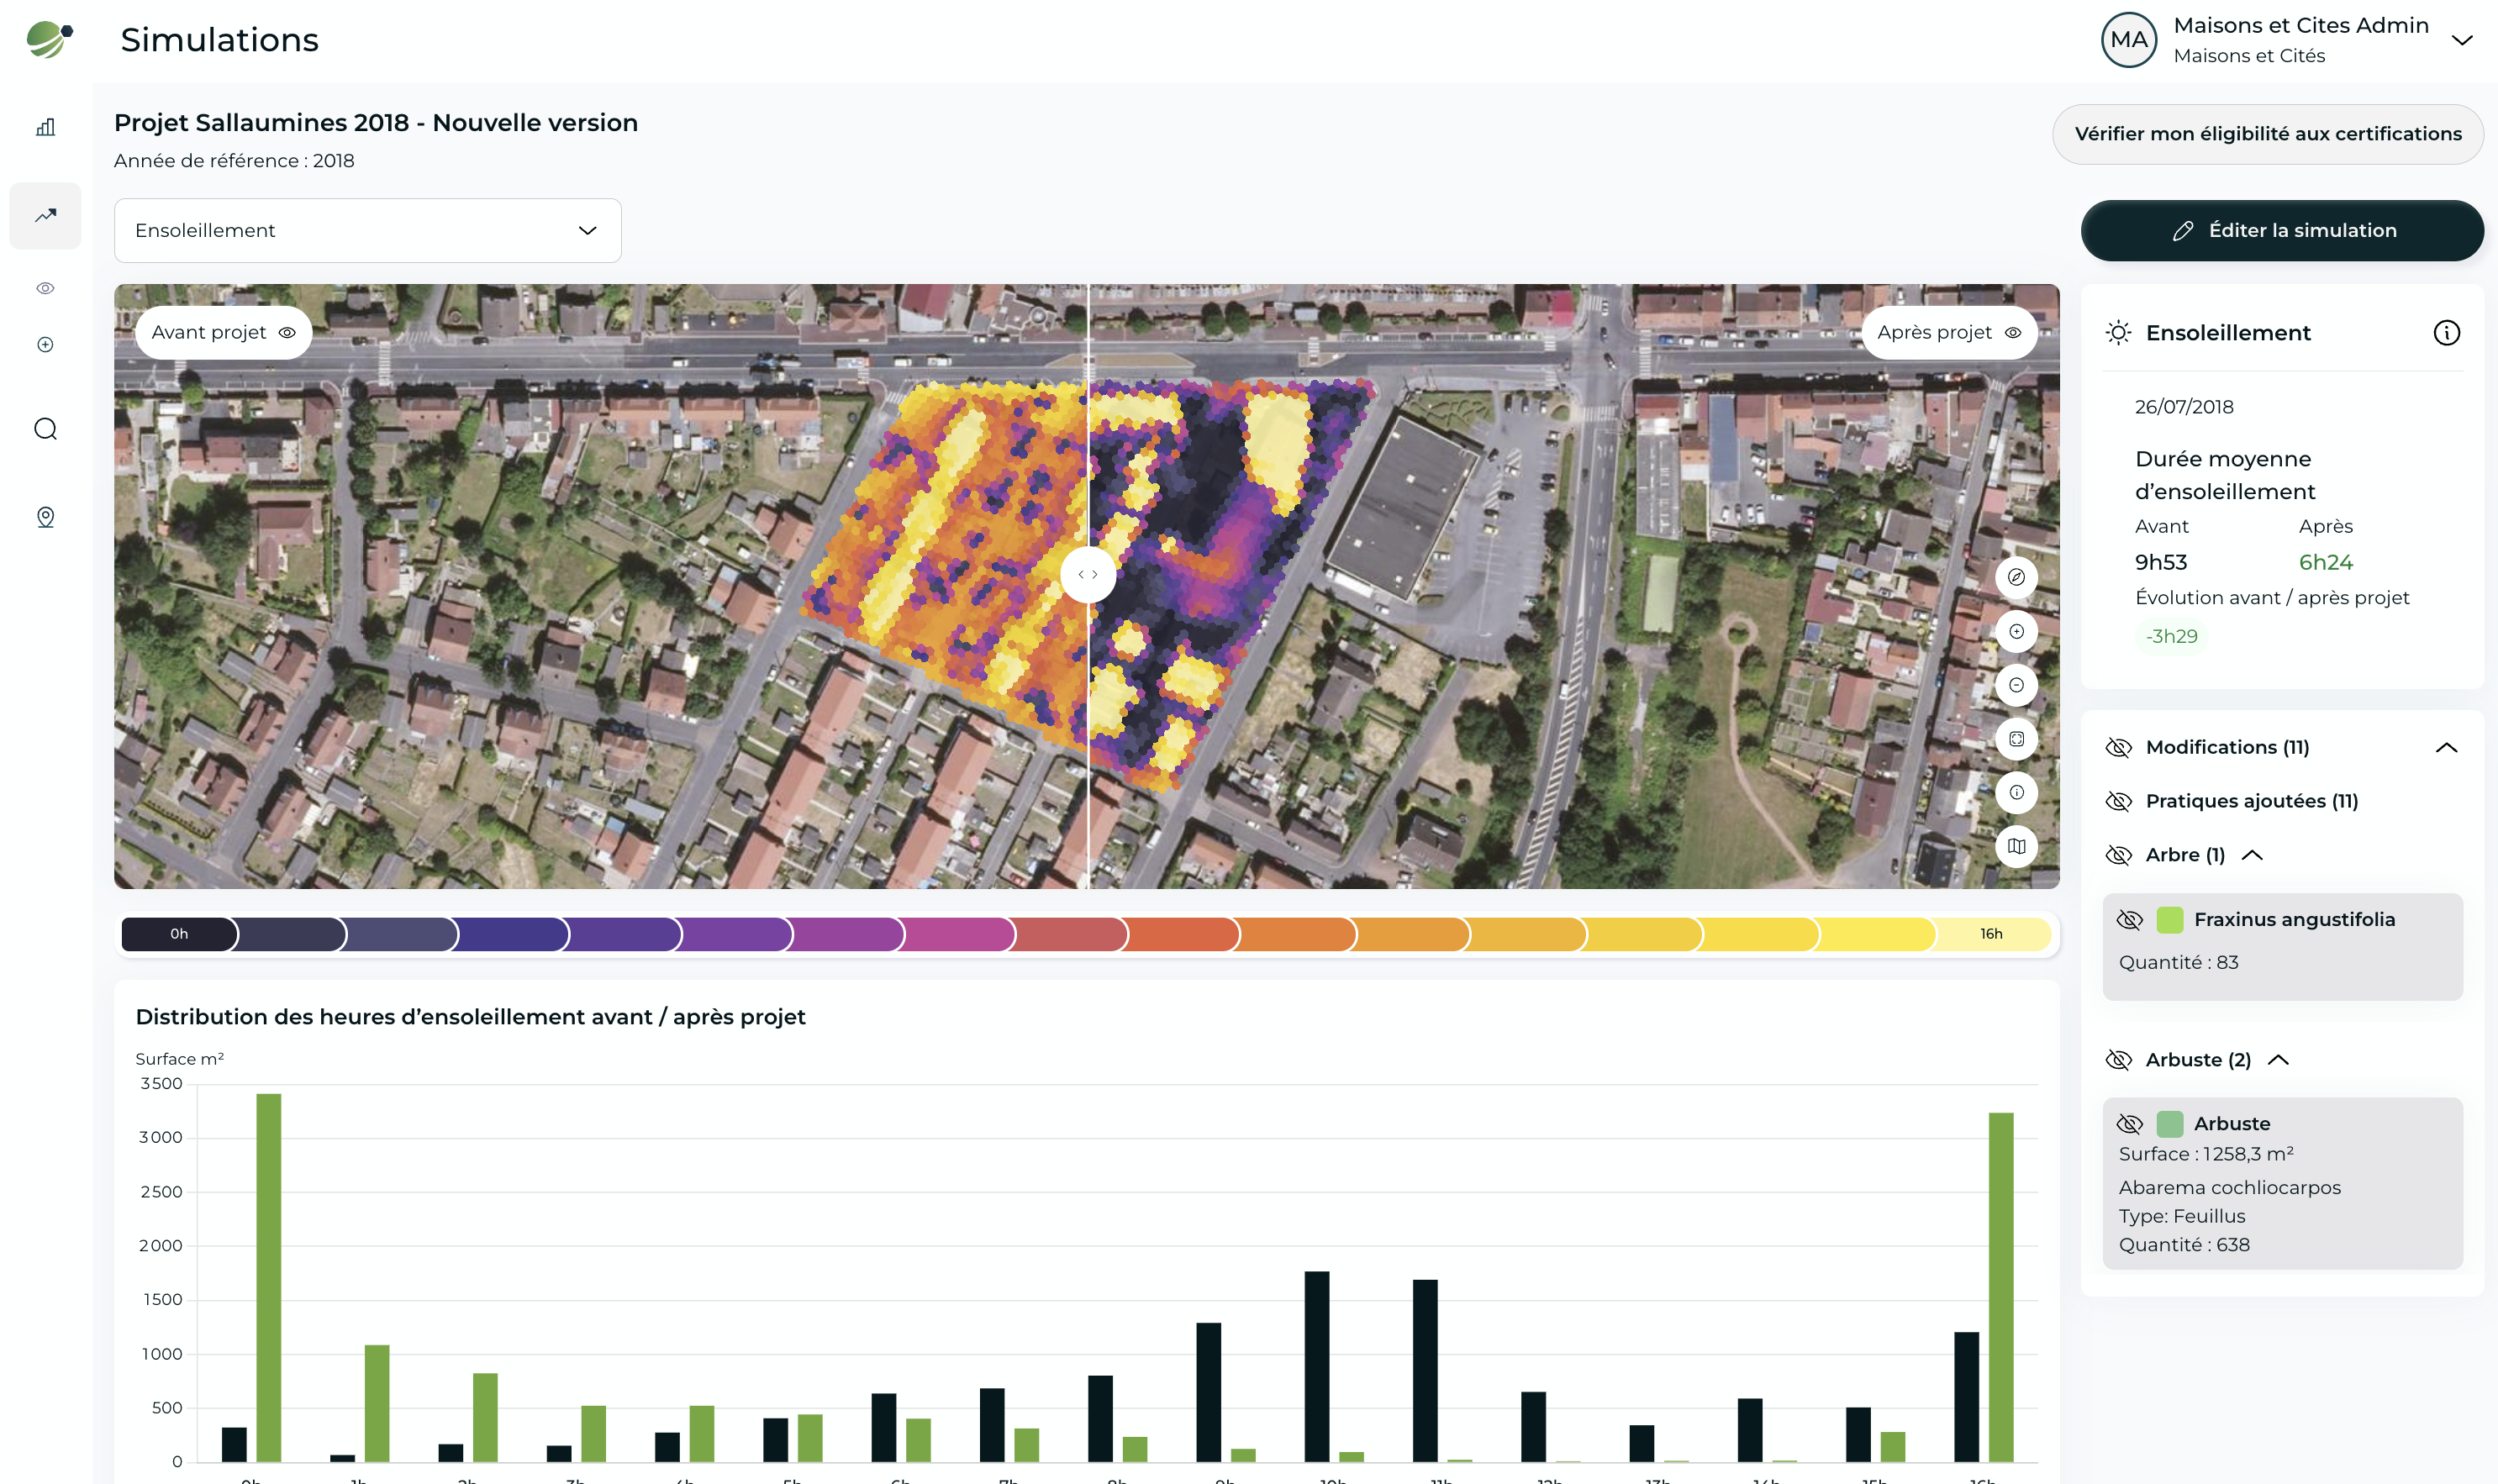The image size is (2498, 1484).
Task: Click the fit-to-extent map control
Action: (2016, 739)
